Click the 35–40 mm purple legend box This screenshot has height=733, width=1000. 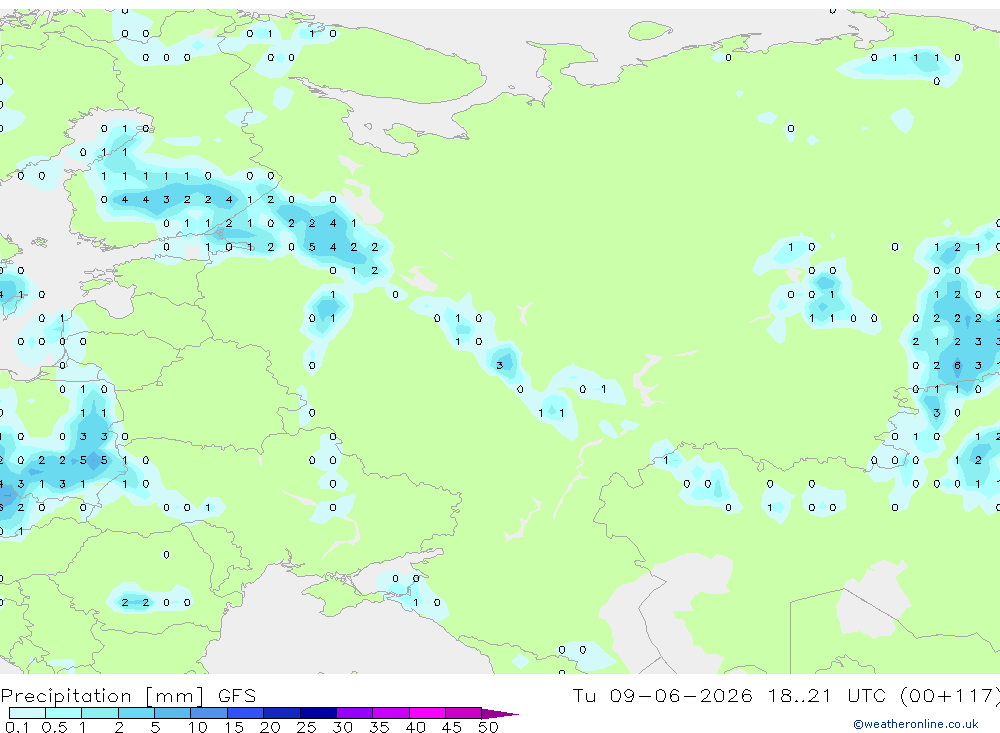[391, 713]
